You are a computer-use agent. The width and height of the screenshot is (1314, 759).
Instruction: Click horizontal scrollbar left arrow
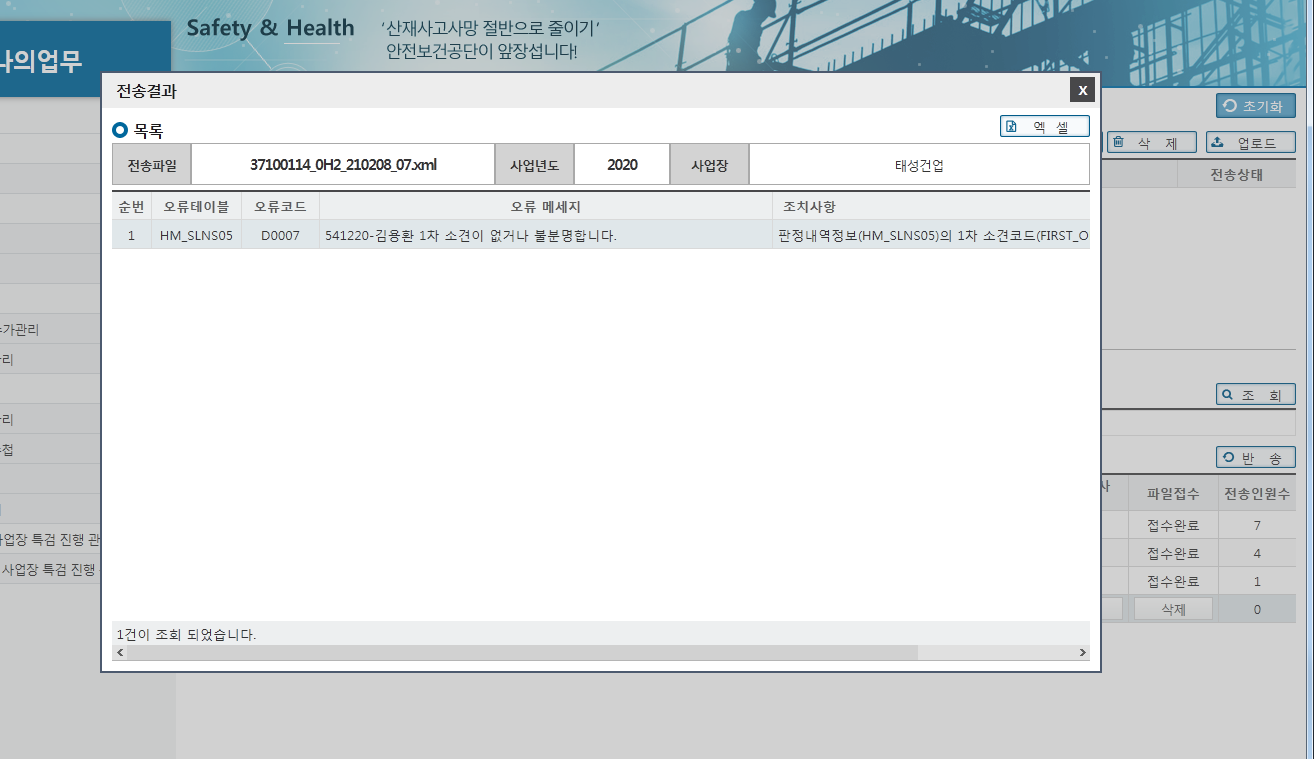coord(120,652)
